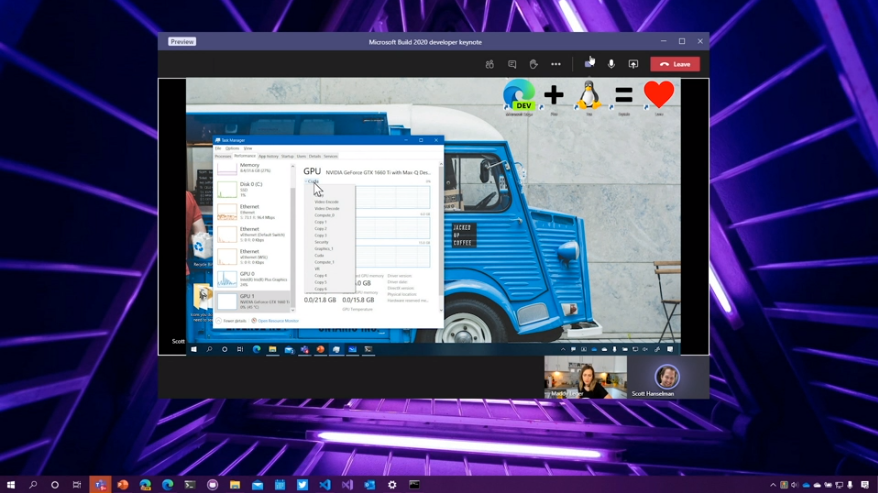Viewport: 878px width, 493px height.
Task: Open Cortana circle on the host taskbar
Action: point(55,485)
